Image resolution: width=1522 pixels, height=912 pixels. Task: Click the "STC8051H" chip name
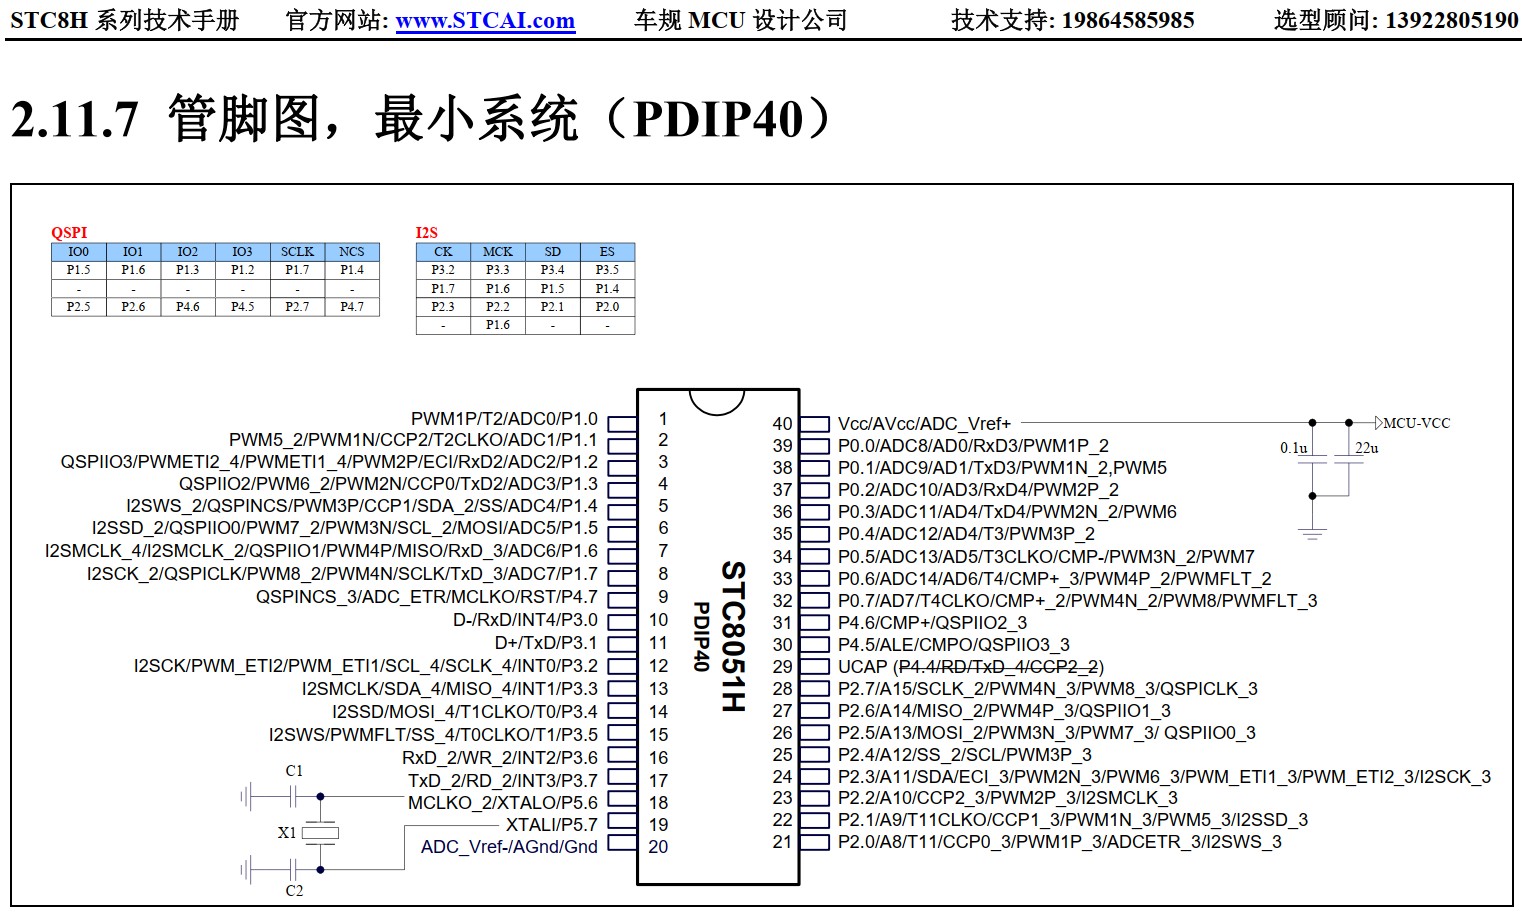[734, 636]
